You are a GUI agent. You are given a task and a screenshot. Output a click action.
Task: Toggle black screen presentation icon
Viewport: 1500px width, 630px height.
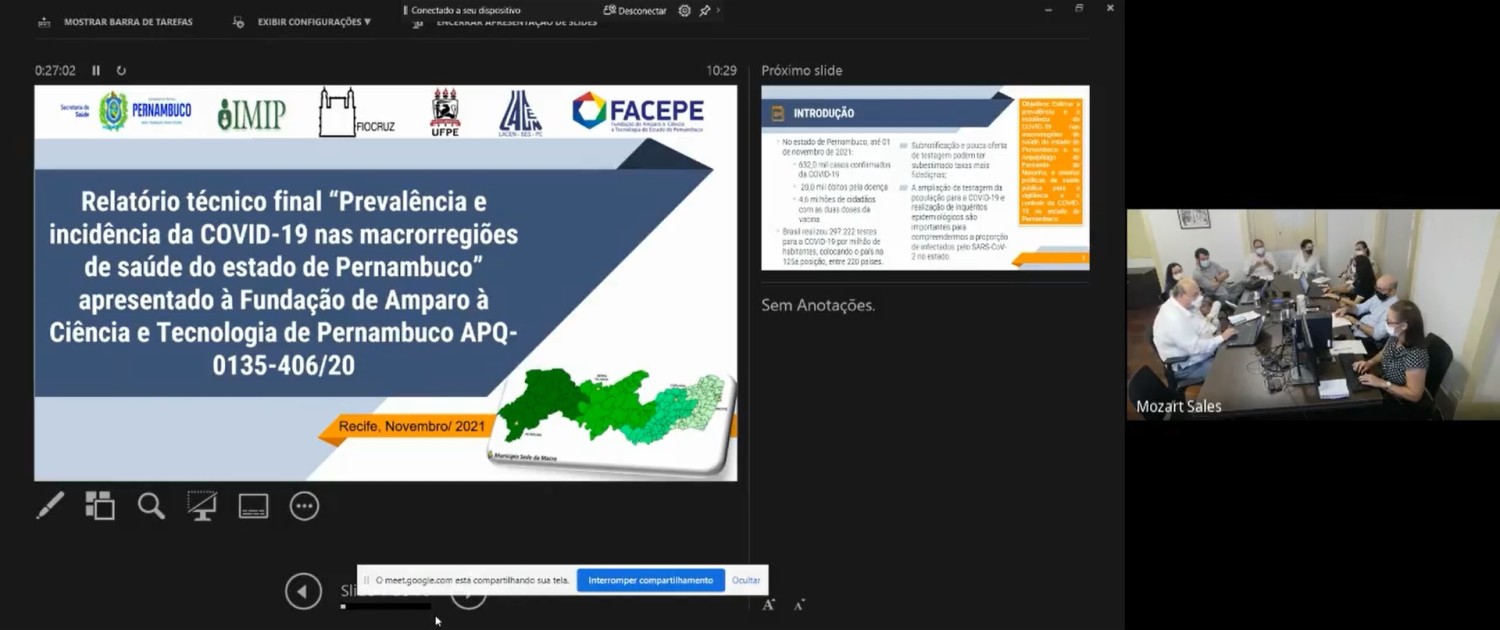202,506
